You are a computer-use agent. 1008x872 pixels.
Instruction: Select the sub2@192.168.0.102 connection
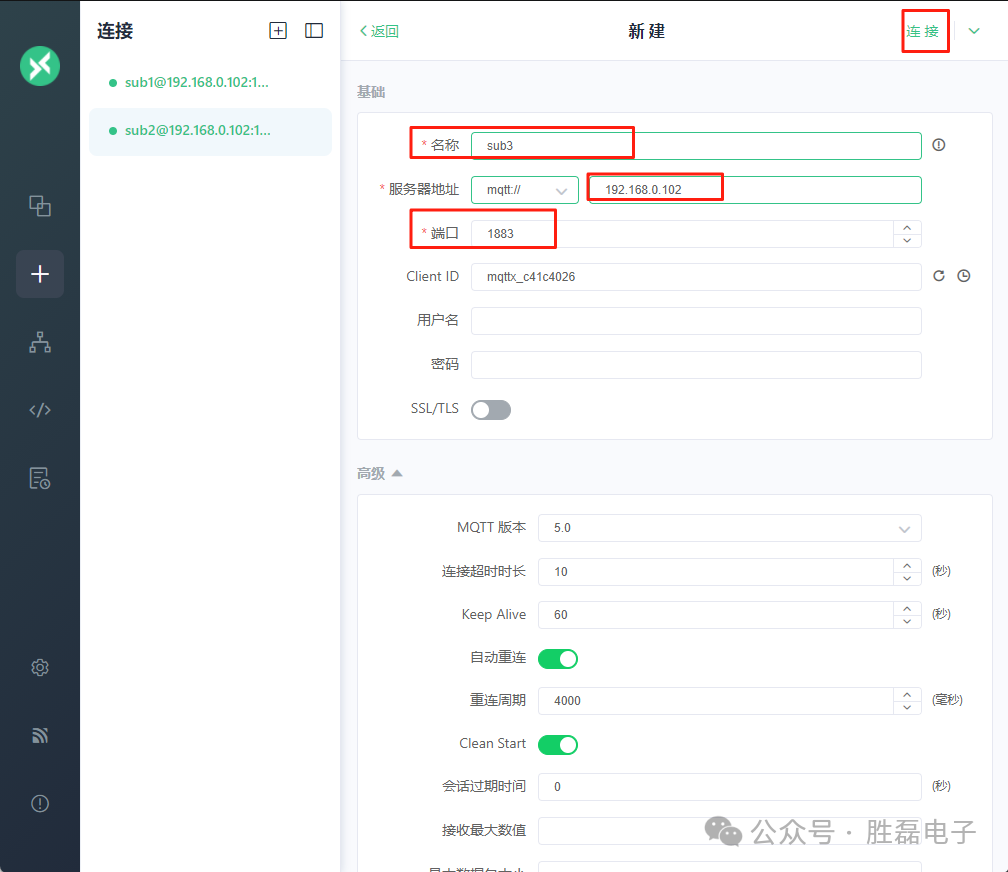210,131
